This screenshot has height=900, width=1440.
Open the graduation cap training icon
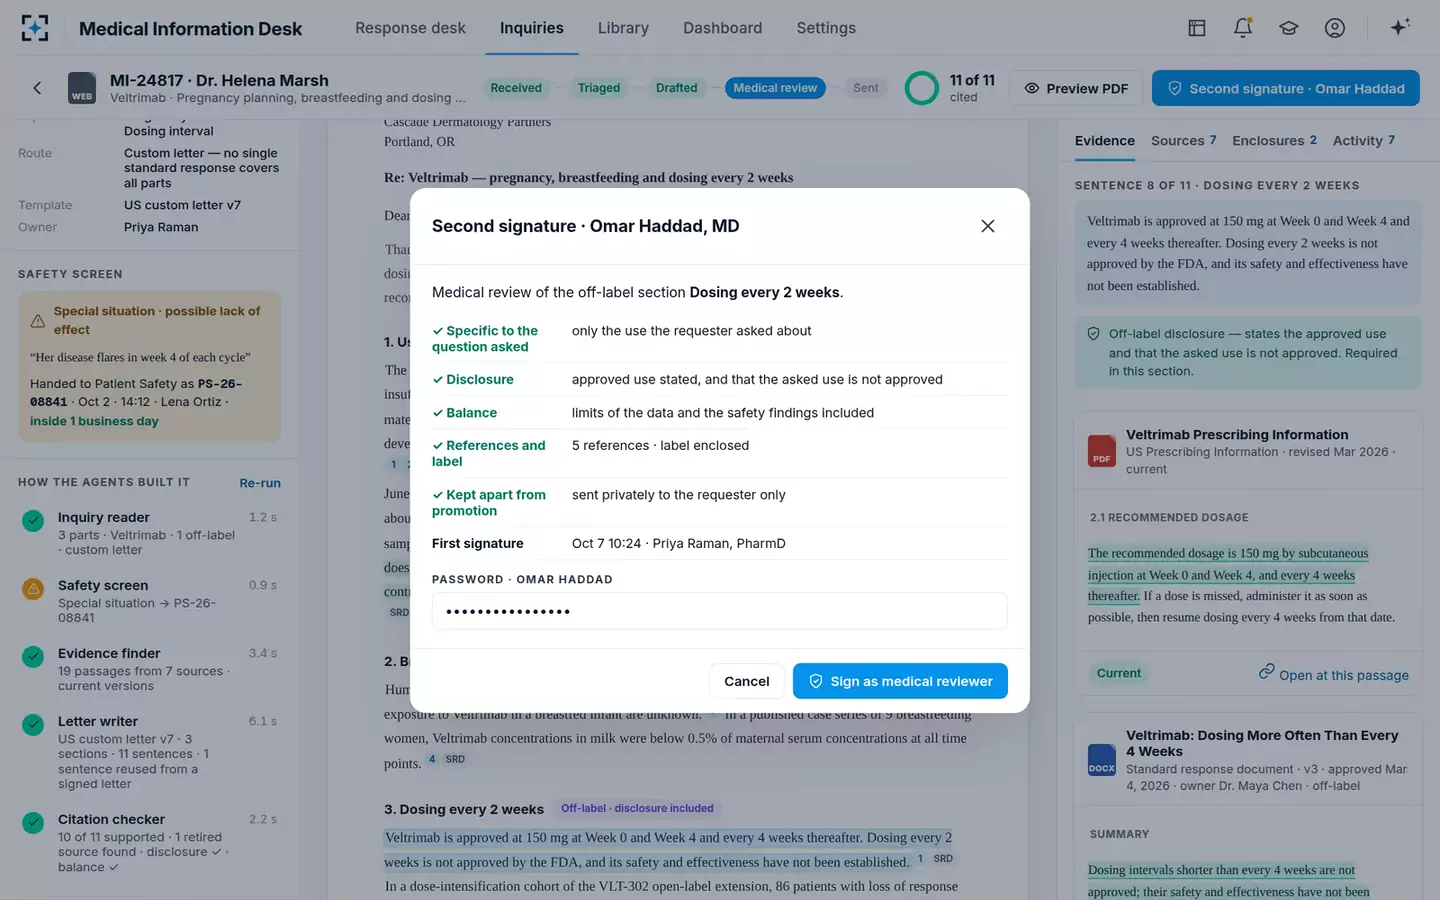click(x=1289, y=28)
